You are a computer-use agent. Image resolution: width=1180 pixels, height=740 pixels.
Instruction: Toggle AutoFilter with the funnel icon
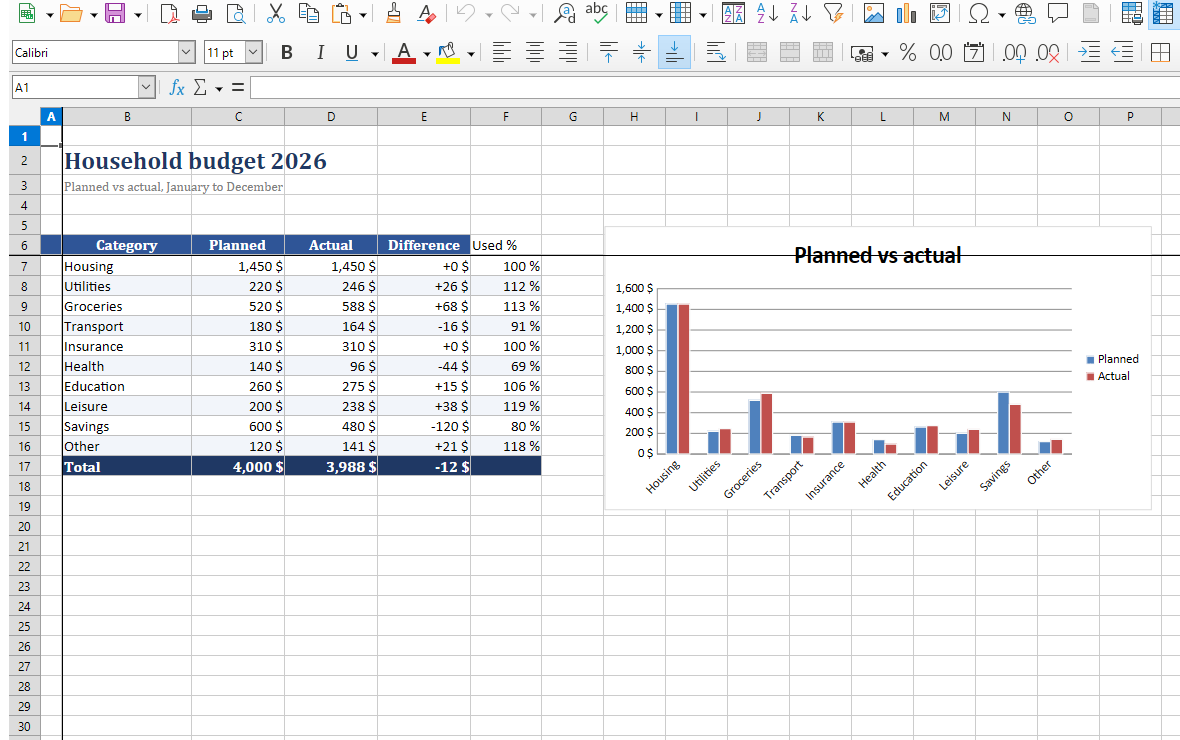click(x=834, y=13)
